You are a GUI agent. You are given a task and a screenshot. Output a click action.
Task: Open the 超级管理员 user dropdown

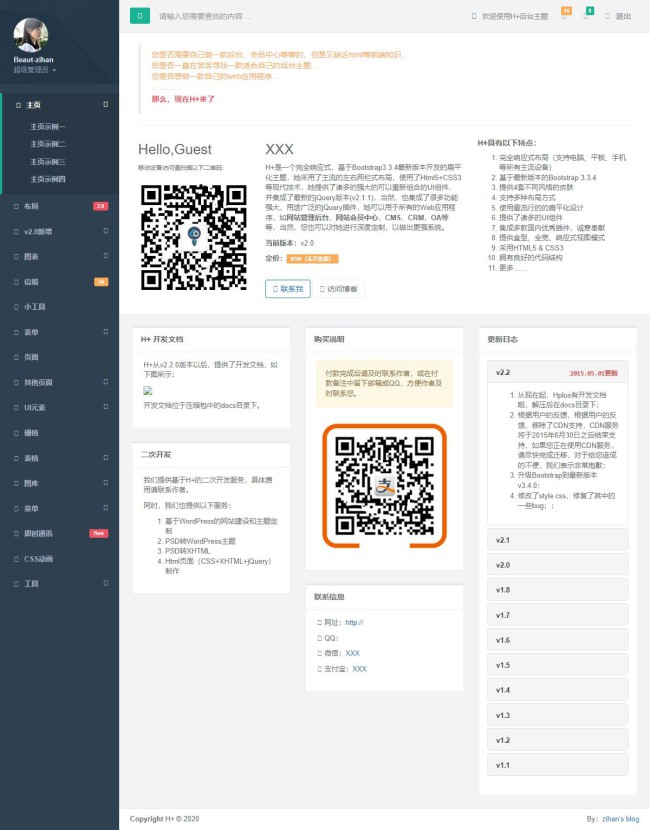pos(35,69)
